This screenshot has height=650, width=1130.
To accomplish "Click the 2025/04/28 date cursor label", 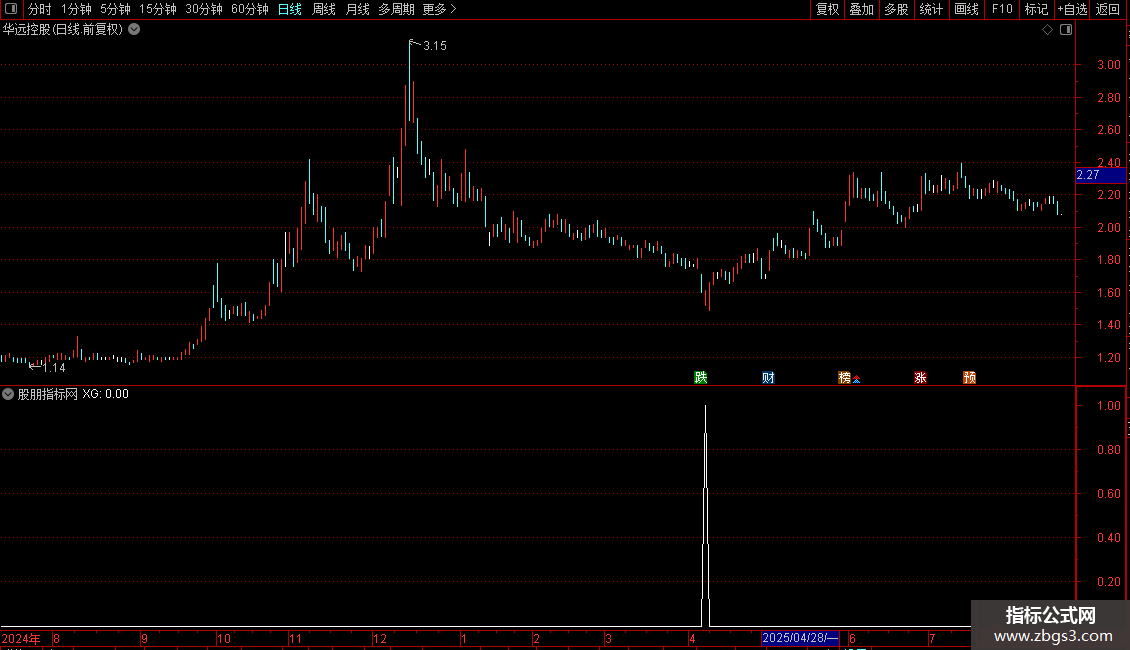I will click(x=800, y=638).
